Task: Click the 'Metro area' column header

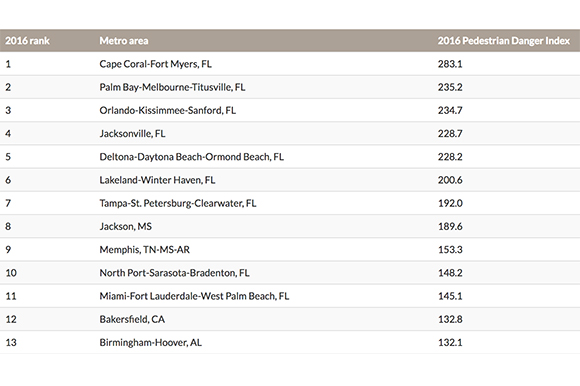Action: tap(124, 41)
